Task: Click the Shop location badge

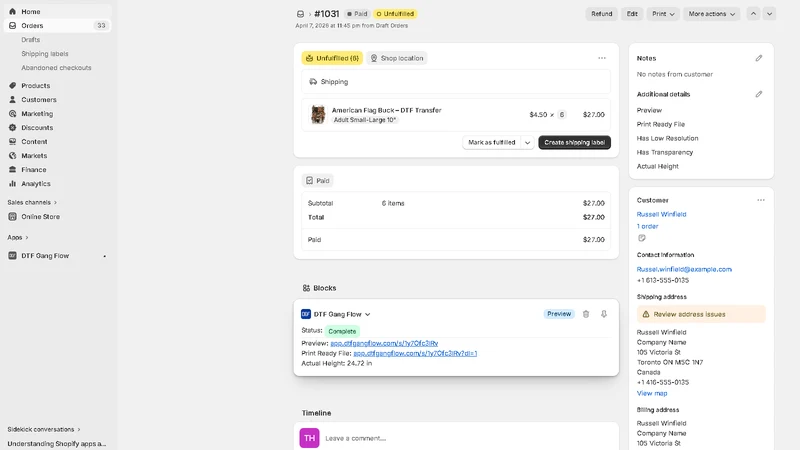Action: pos(397,58)
